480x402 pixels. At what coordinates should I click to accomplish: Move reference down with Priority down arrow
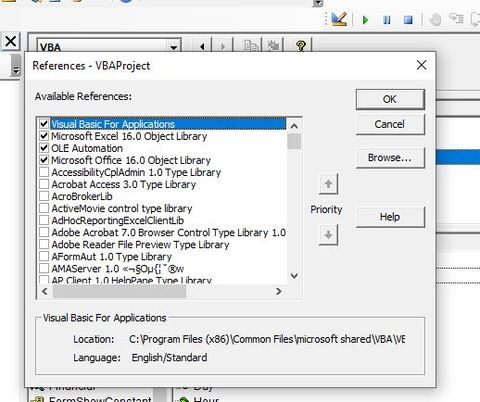click(328, 235)
